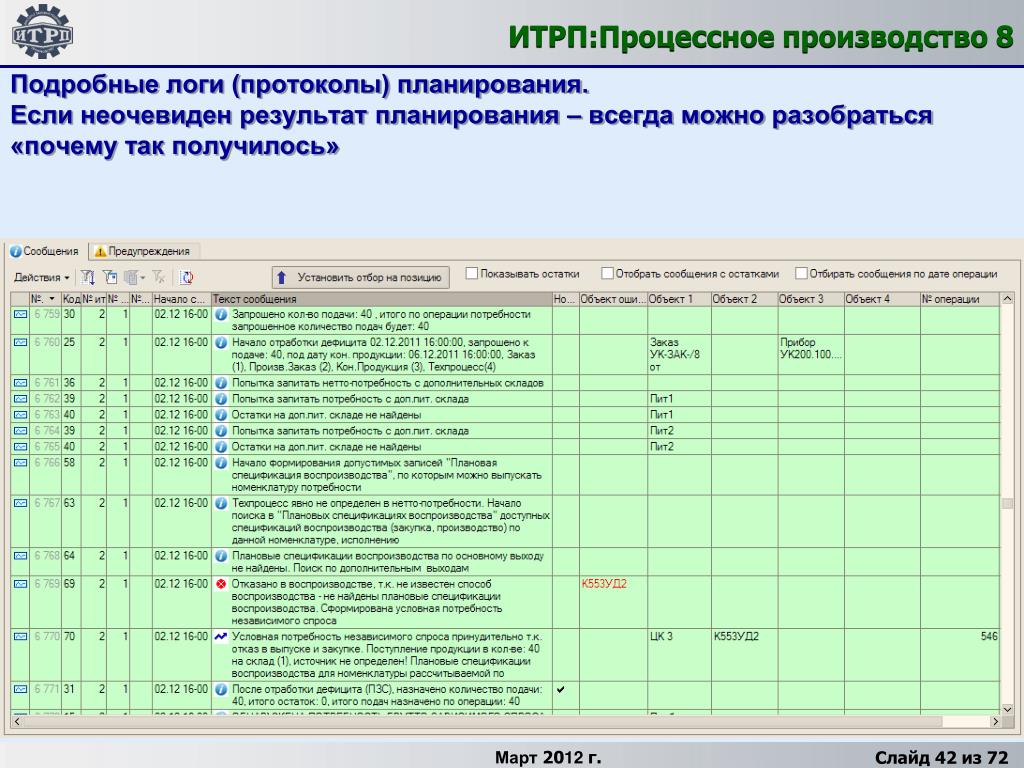The width and height of the screenshot is (1024, 768).
Task: Check Отобрать сообщения с остатками
Action: (607, 274)
